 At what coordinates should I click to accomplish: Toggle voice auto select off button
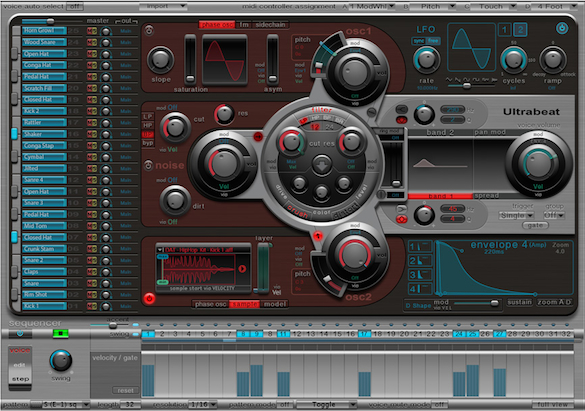point(75,6)
